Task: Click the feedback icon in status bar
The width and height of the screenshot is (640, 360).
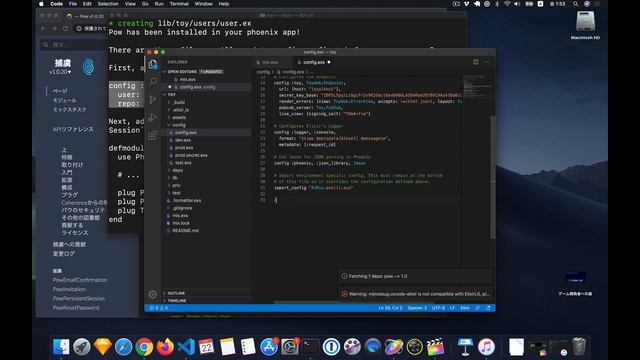Action: coord(478,308)
